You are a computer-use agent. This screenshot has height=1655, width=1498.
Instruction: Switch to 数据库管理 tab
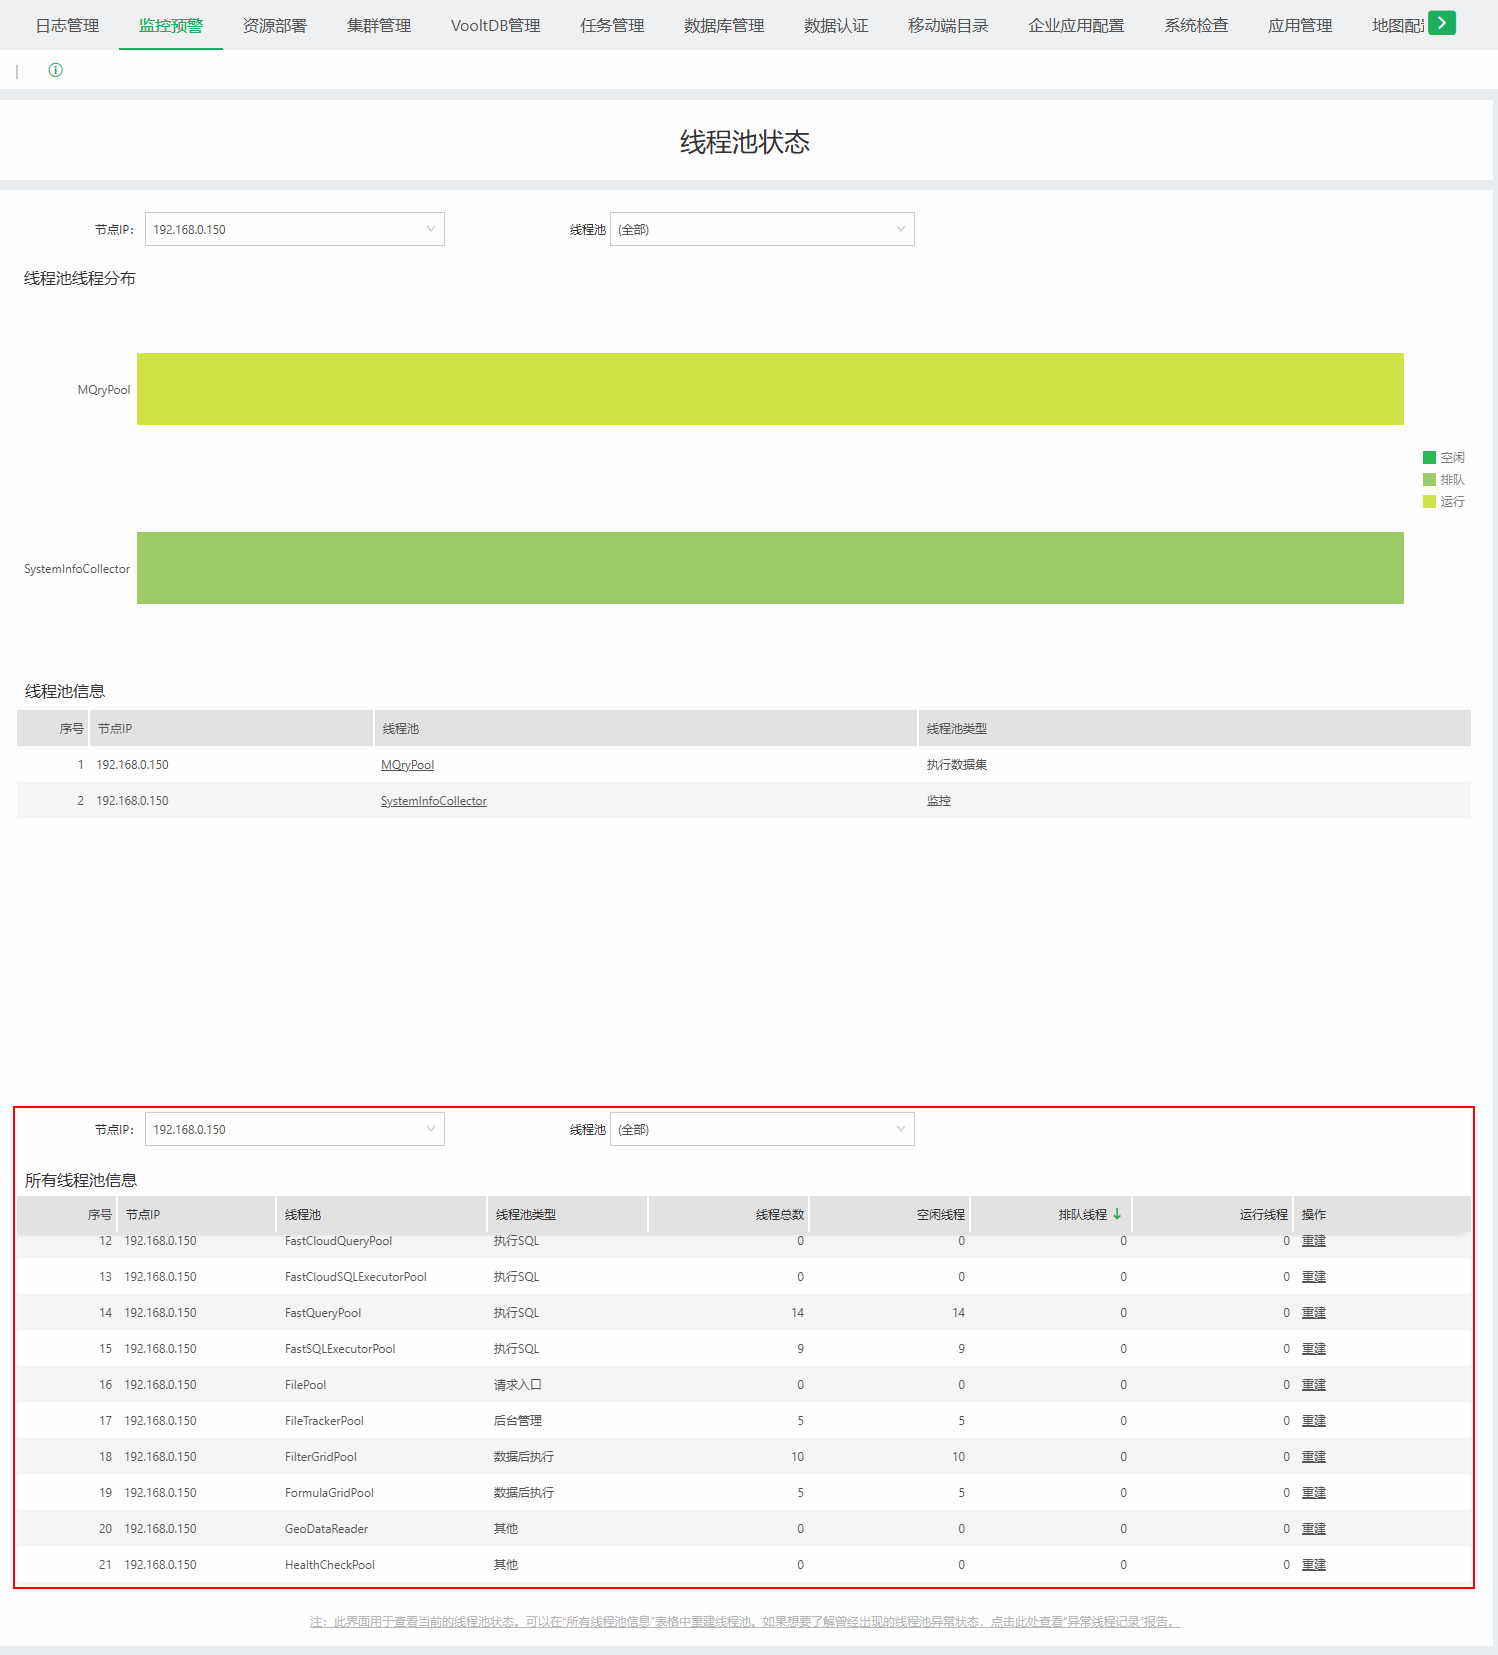click(724, 25)
